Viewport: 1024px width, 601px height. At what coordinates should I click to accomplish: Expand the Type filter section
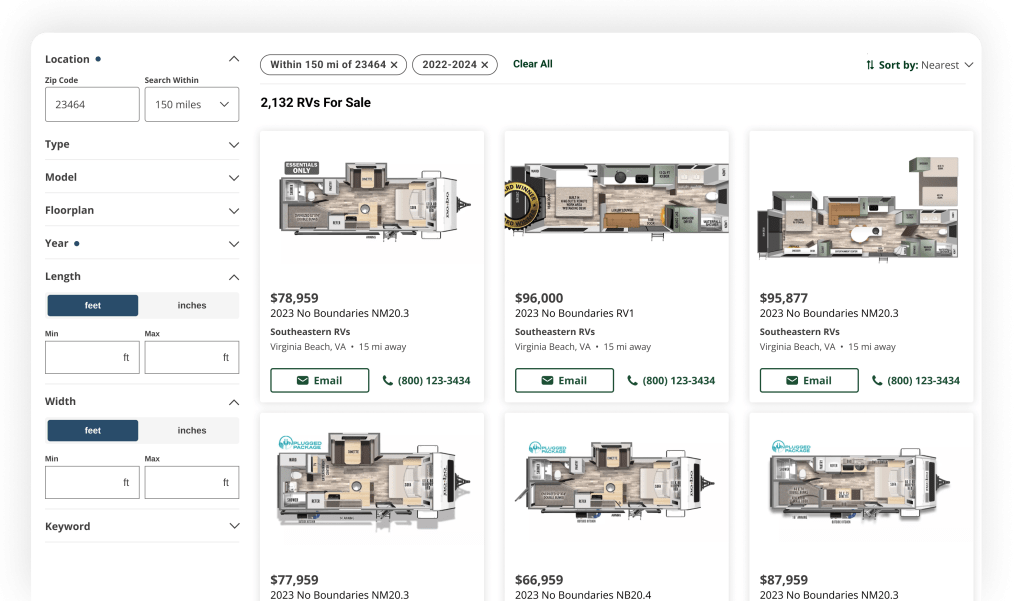coord(234,145)
